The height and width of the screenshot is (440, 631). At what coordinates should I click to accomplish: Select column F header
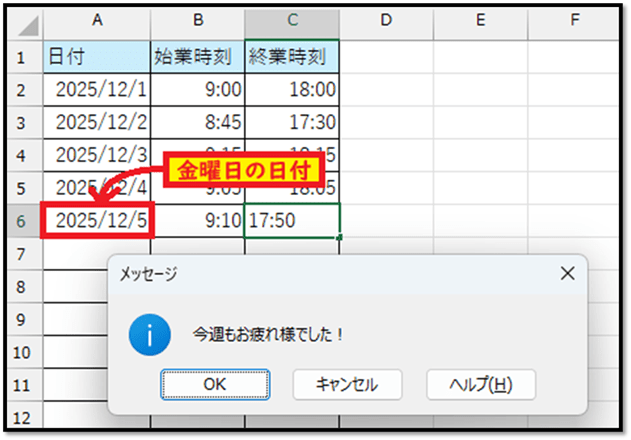coord(575,21)
